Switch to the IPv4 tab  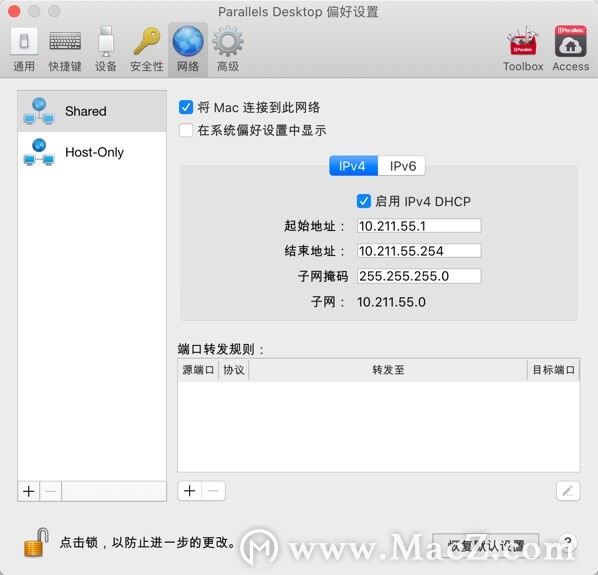pos(353,166)
